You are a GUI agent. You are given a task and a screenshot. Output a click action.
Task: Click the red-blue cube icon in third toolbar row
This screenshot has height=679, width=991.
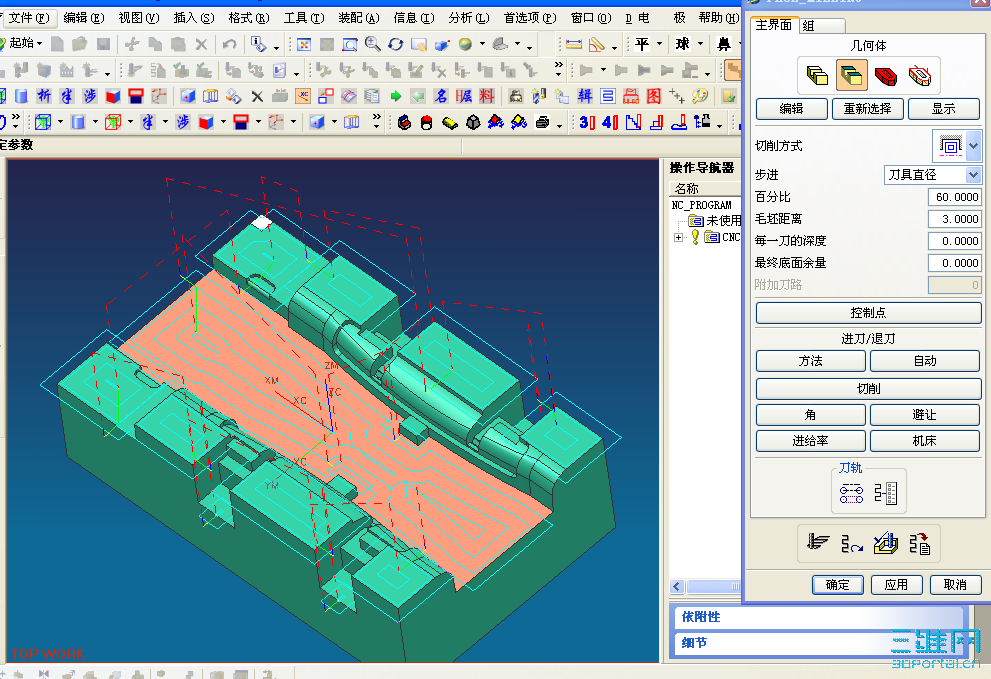click(113, 96)
